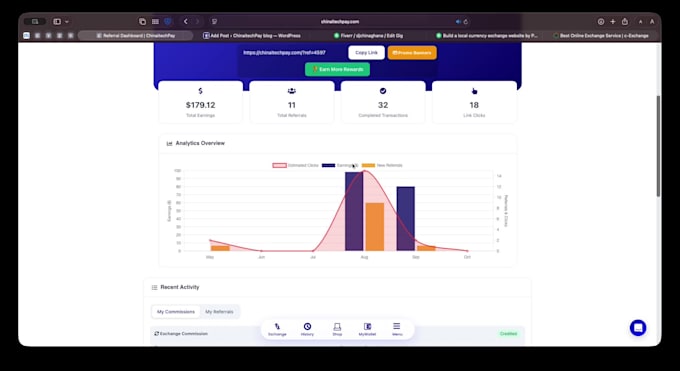Click the orange Promo Banners button
This screenshot has width=680, height=371.
412,53
